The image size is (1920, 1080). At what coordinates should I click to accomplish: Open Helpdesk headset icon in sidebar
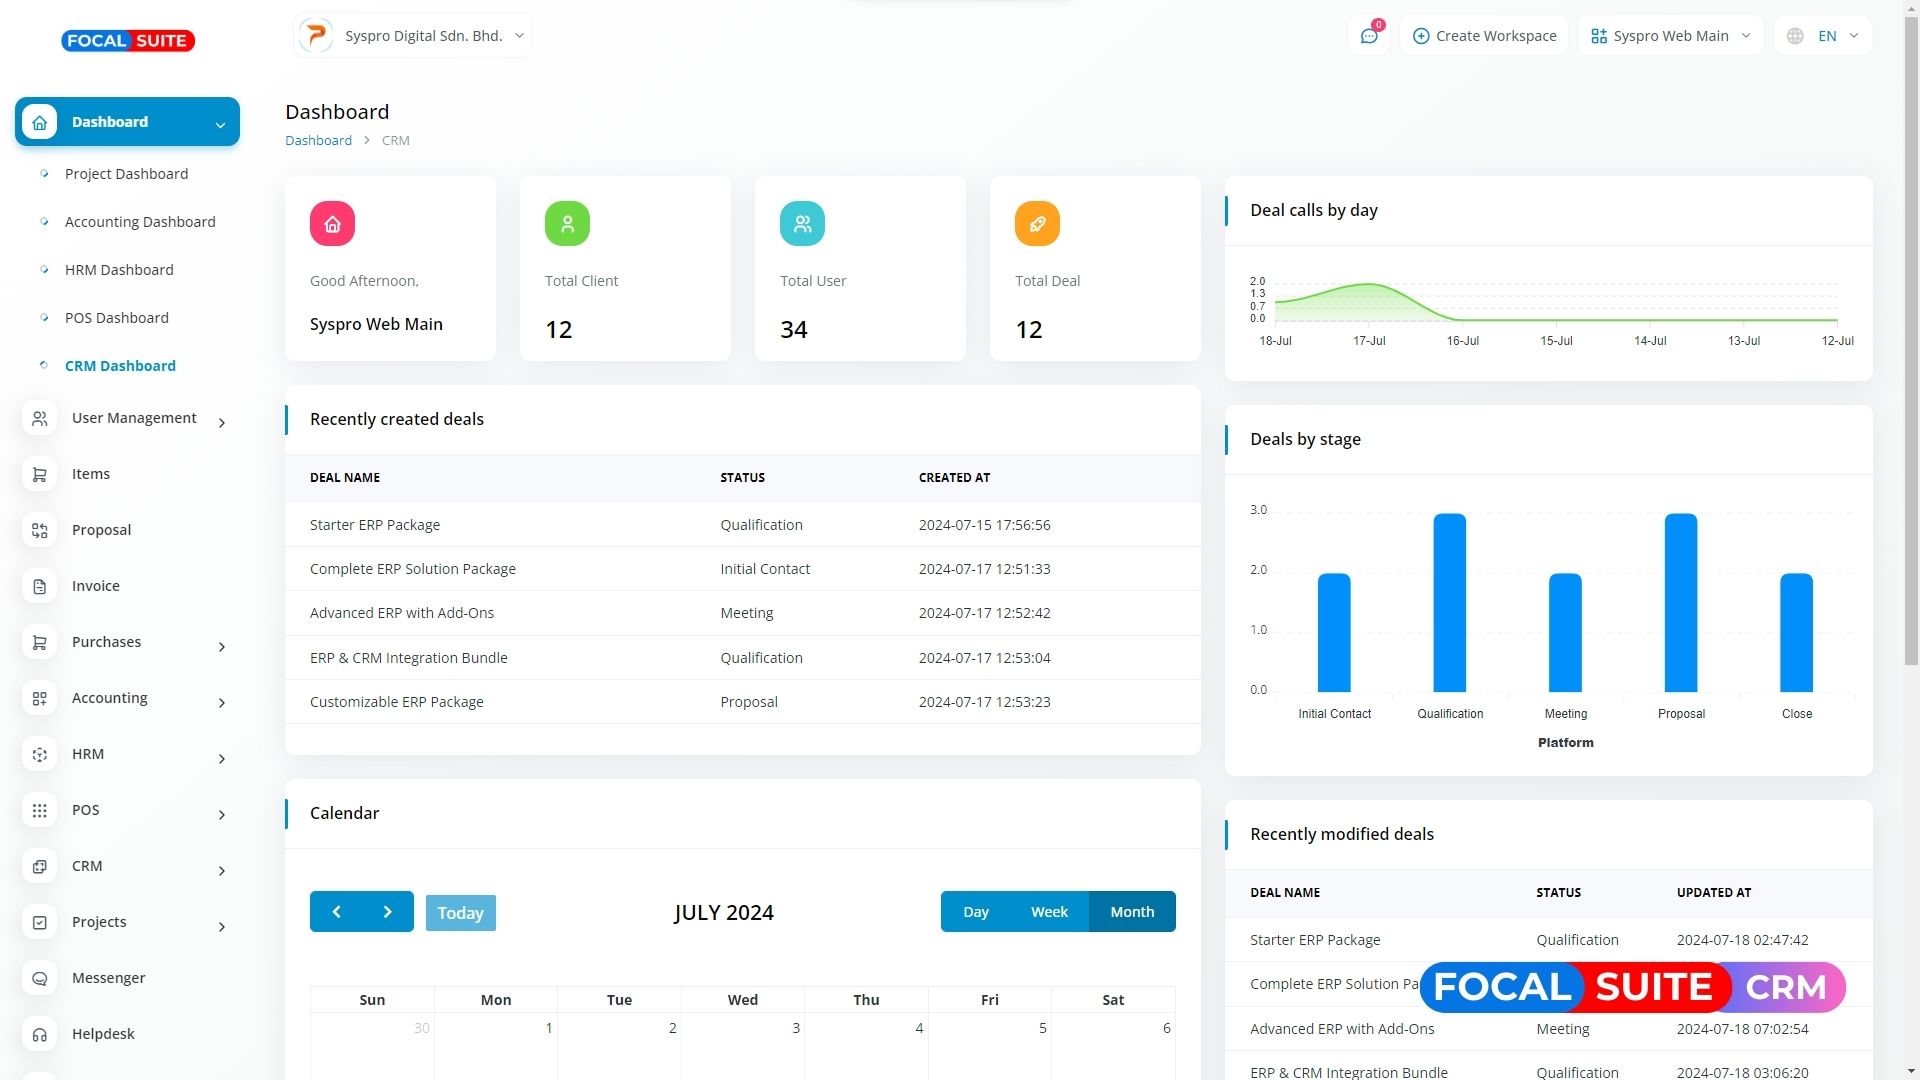tap(40, 1034)
